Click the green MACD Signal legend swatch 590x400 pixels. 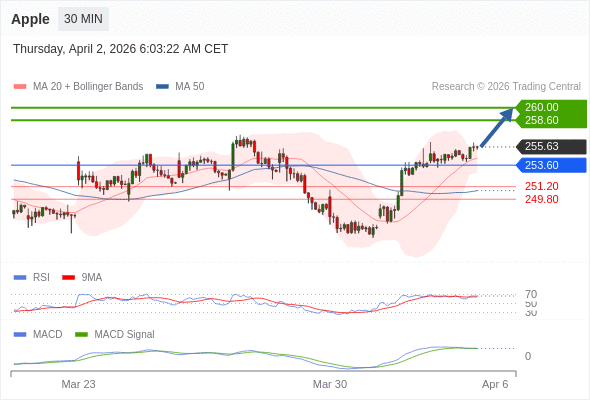tap(81, 335)
